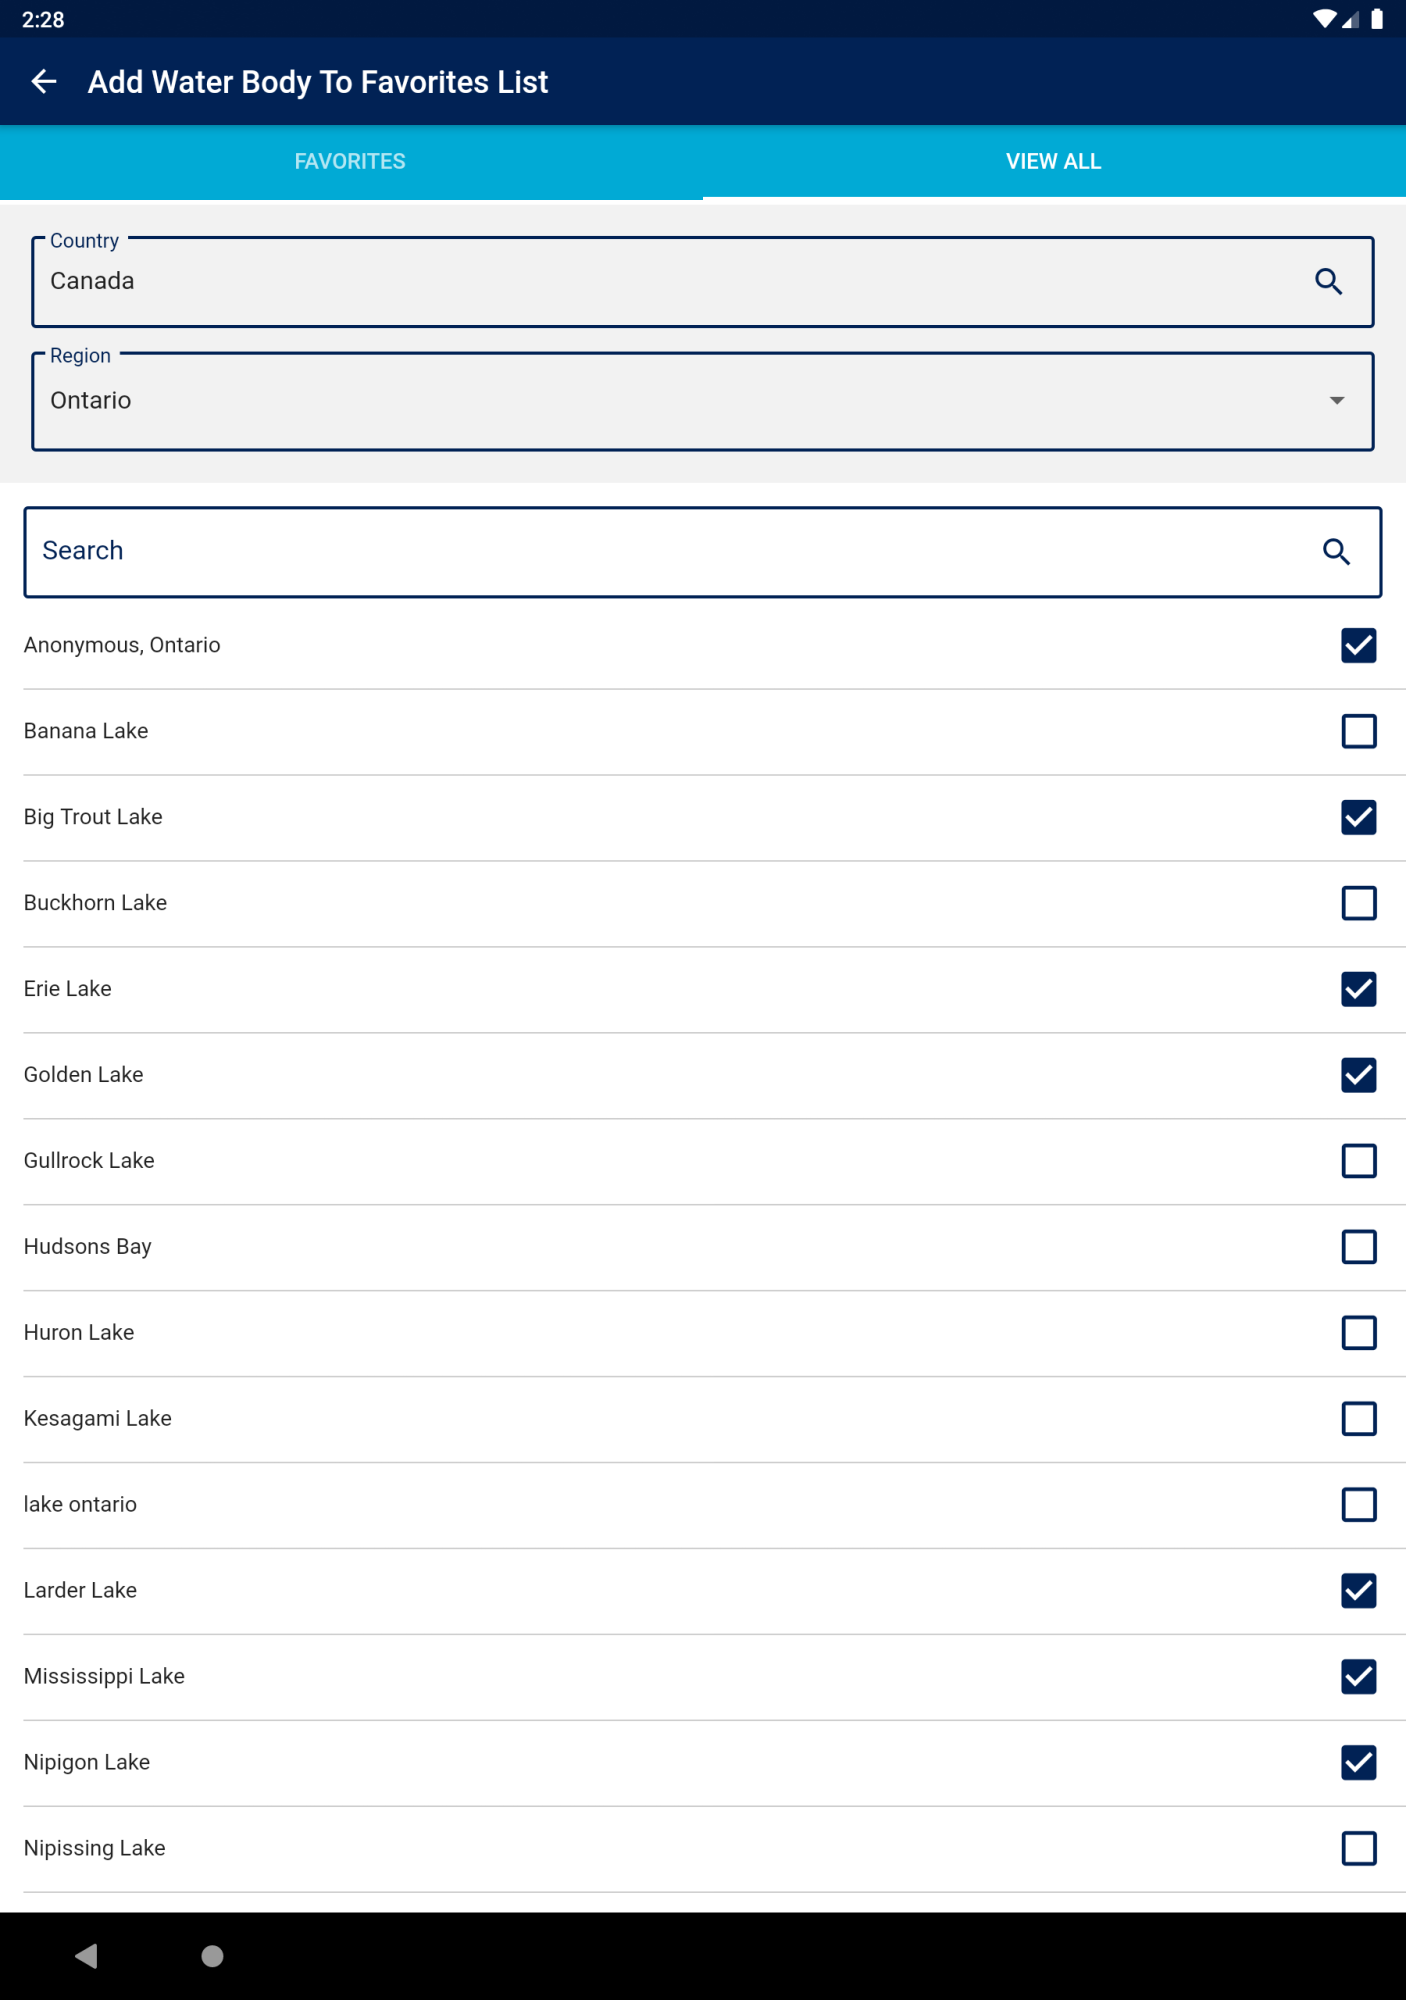Switch to the Favorites tab
This screenshot has width=1406, height=2000.
[x=350, y=162]
